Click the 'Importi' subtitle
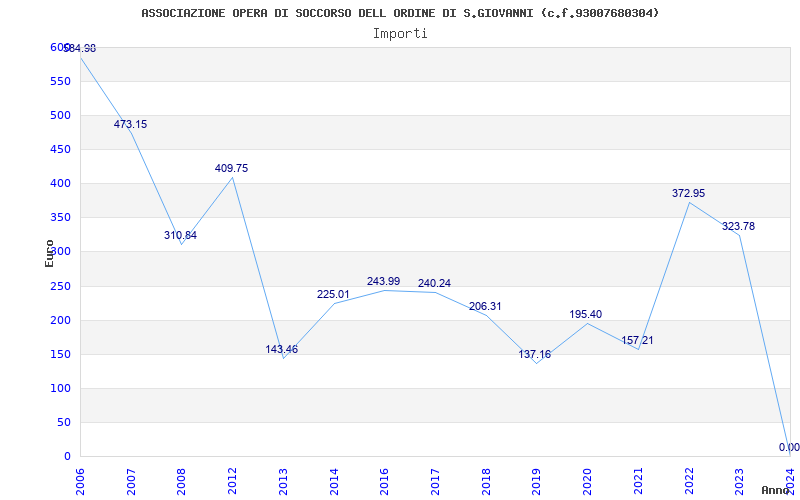Image resolution: width=800 pixels, height=500 pixels. pyautogui.click(x=400, y=34)
